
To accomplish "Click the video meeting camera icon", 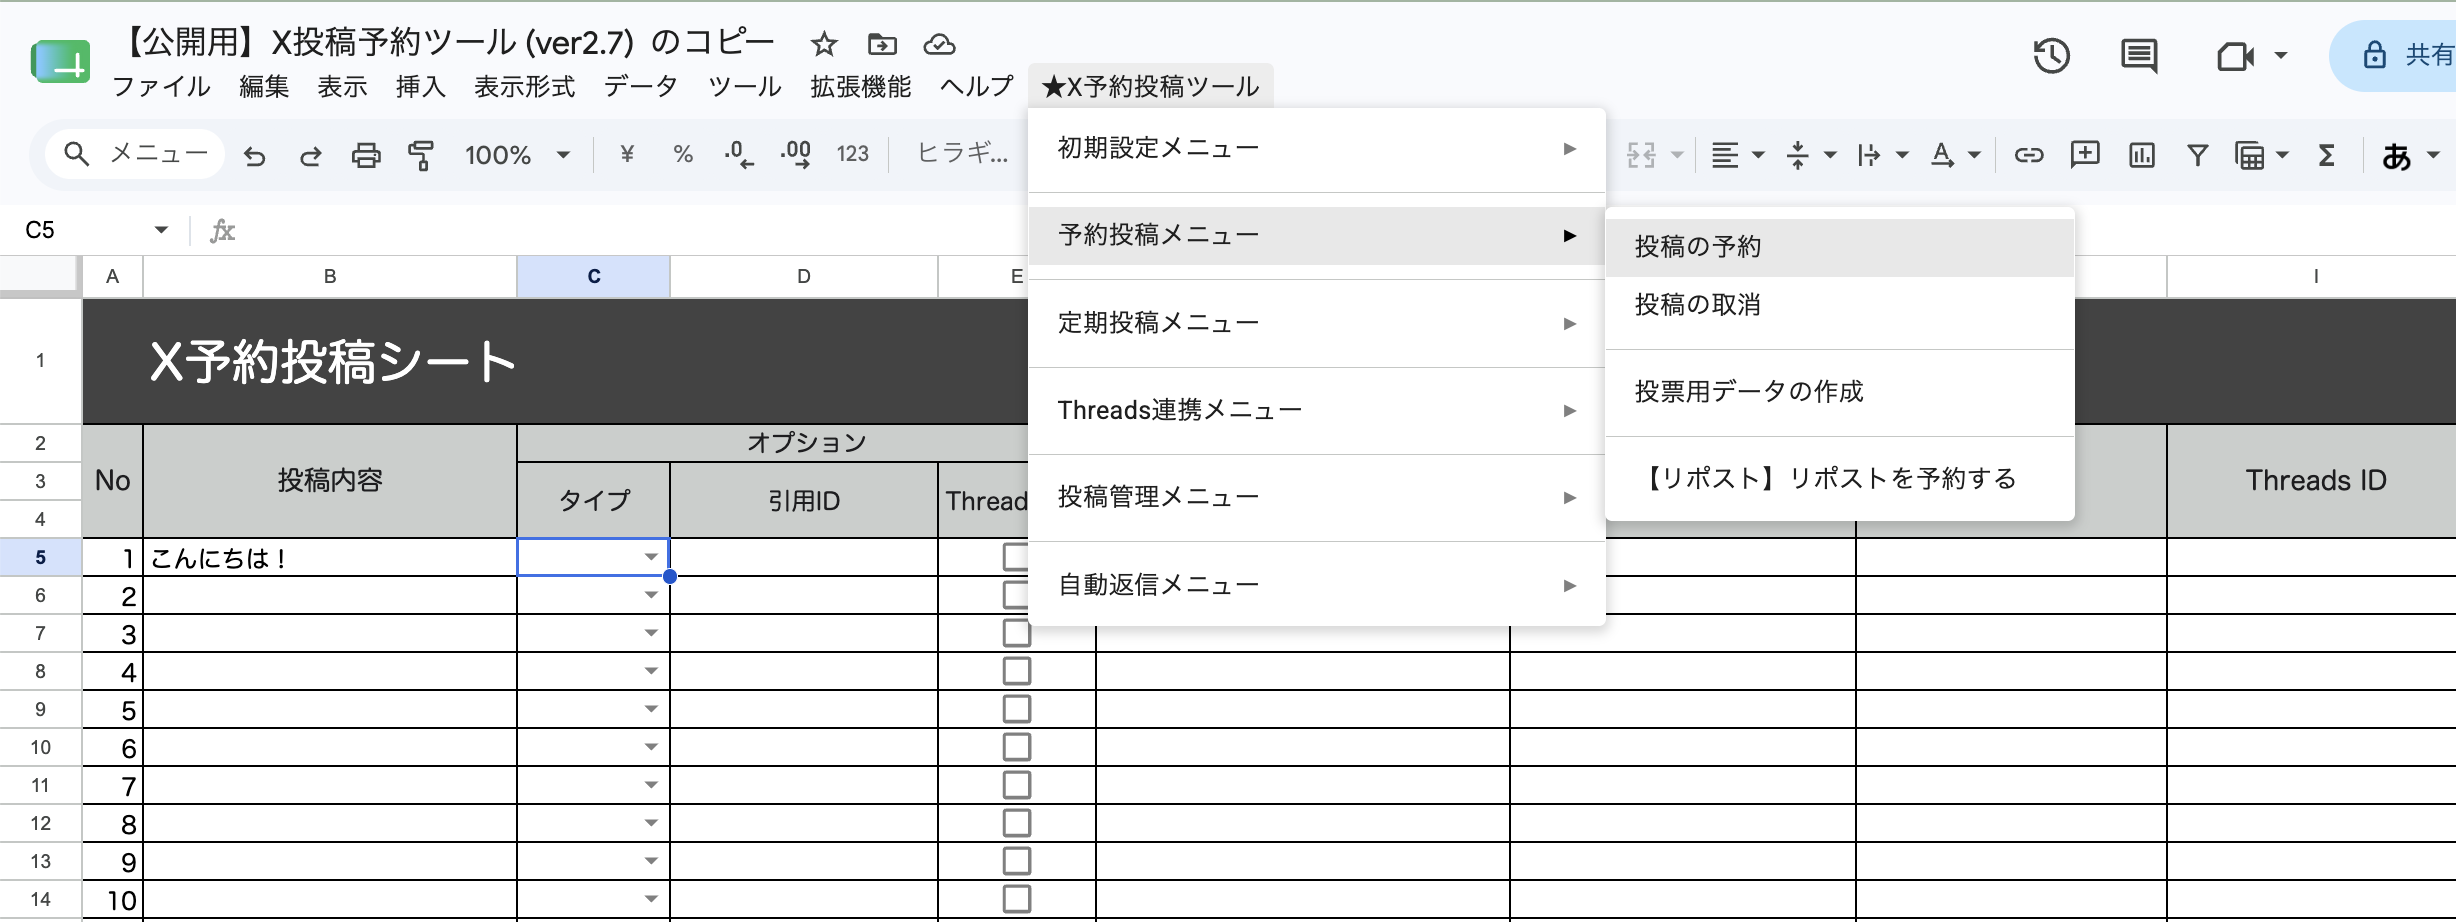I will point(2235,56).
